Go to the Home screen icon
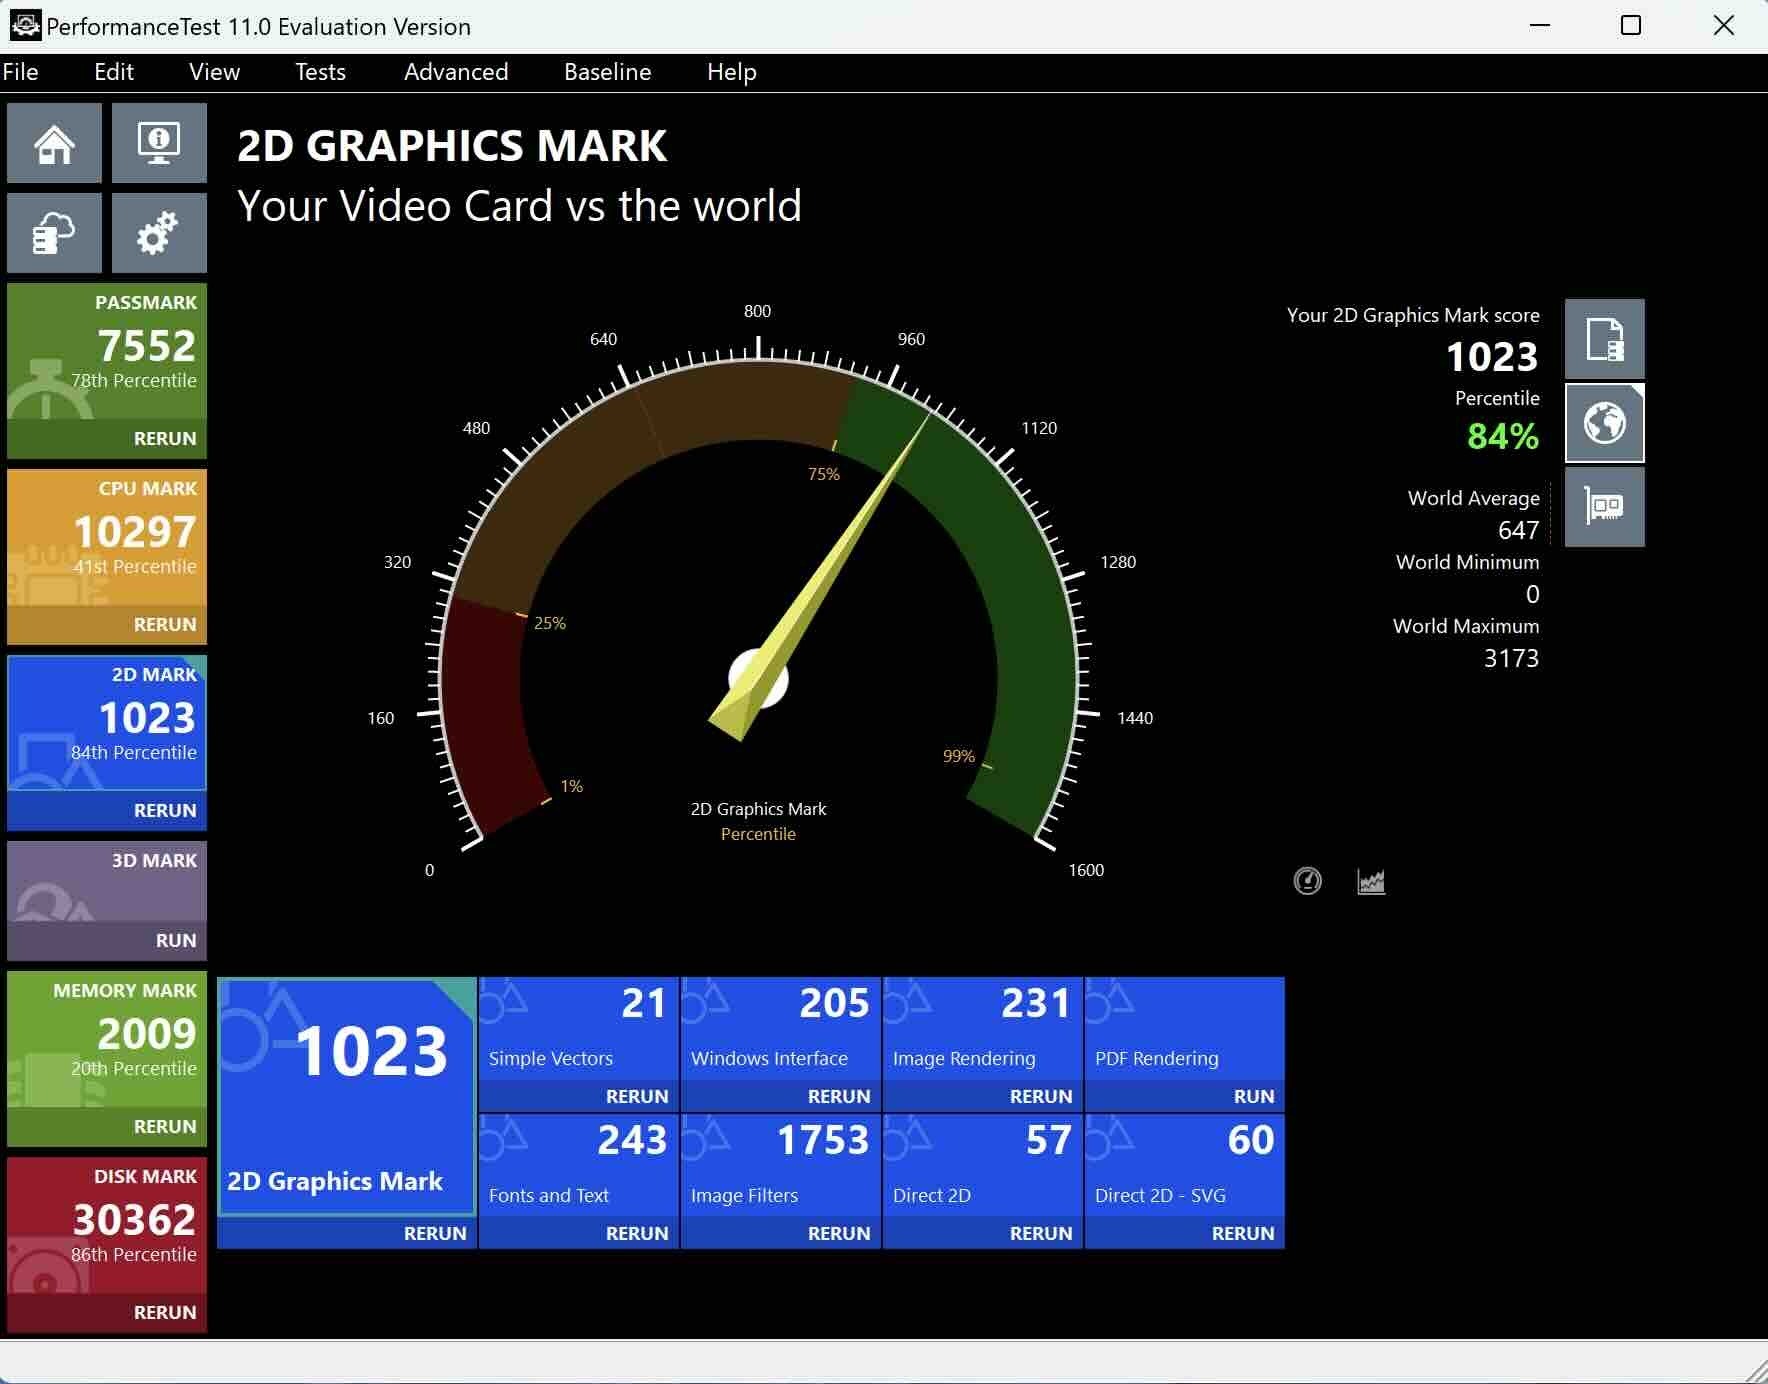The width and height of the screenshot is (1768, 1384). (54, 143)
